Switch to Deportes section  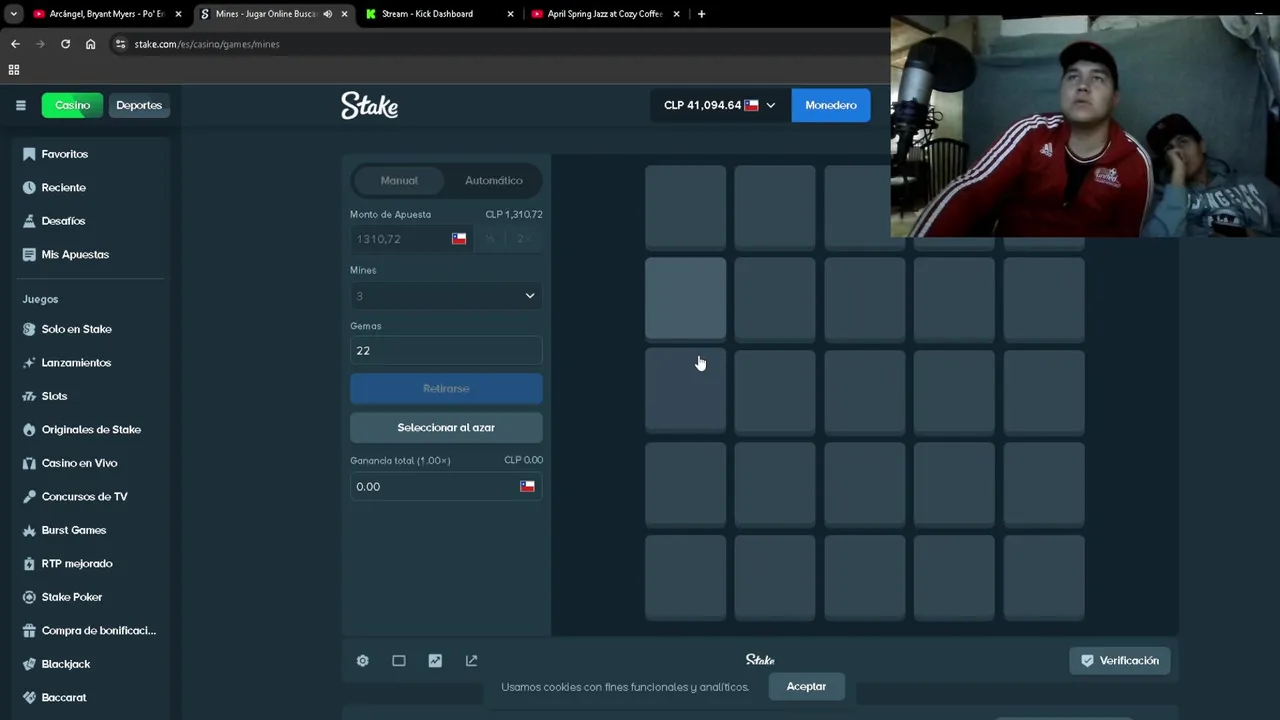(x=139, y=105)
